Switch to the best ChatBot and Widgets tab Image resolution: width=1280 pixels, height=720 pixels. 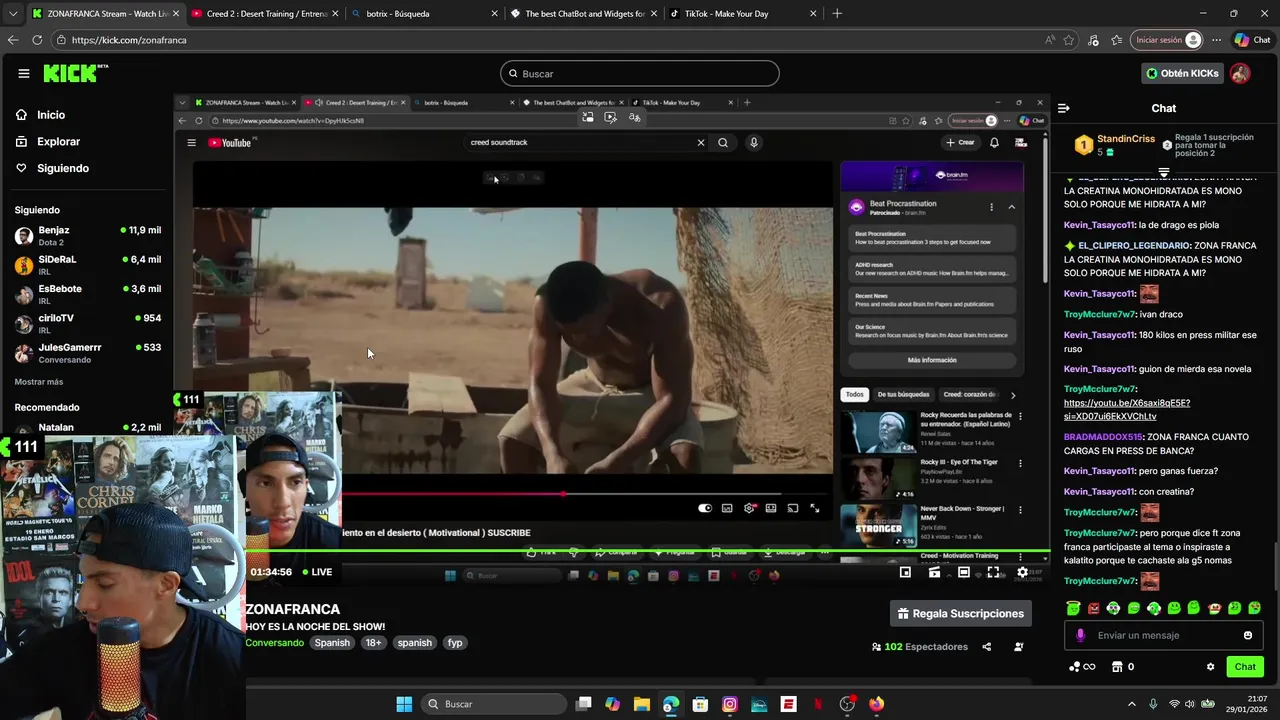pyautogui.click(x=584, y=13)
